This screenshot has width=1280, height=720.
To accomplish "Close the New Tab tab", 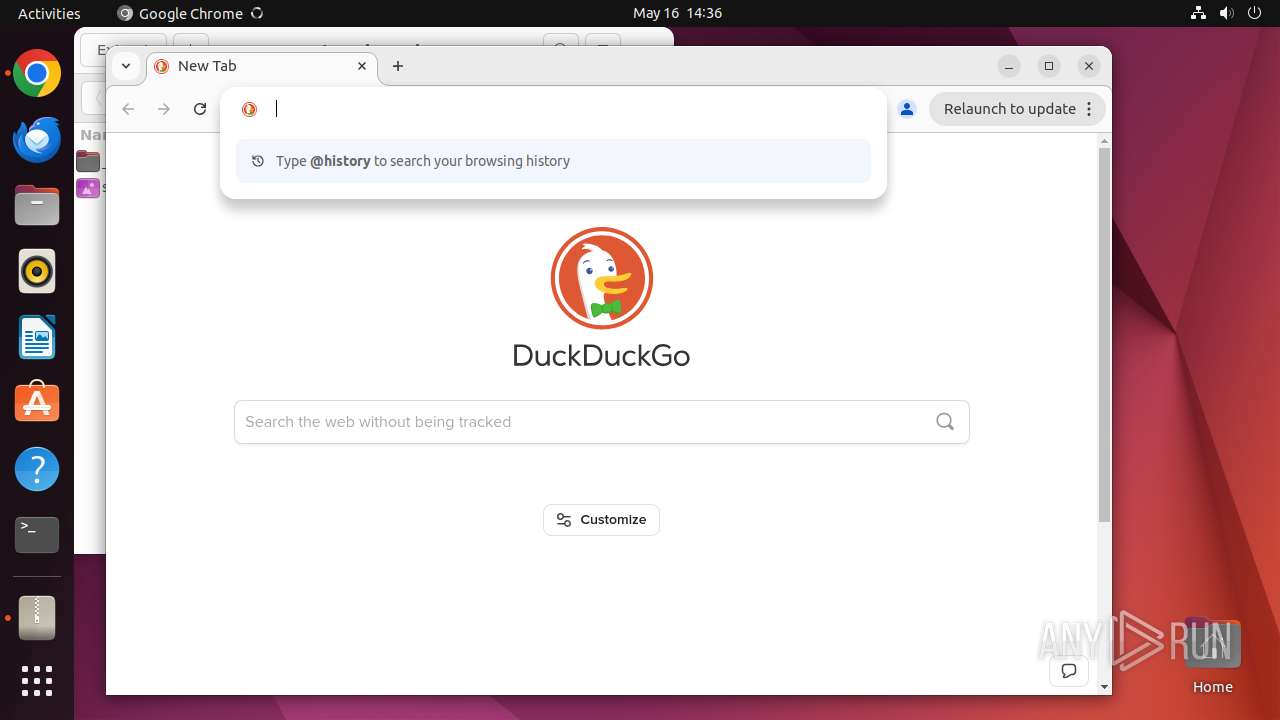I will 362,66.
